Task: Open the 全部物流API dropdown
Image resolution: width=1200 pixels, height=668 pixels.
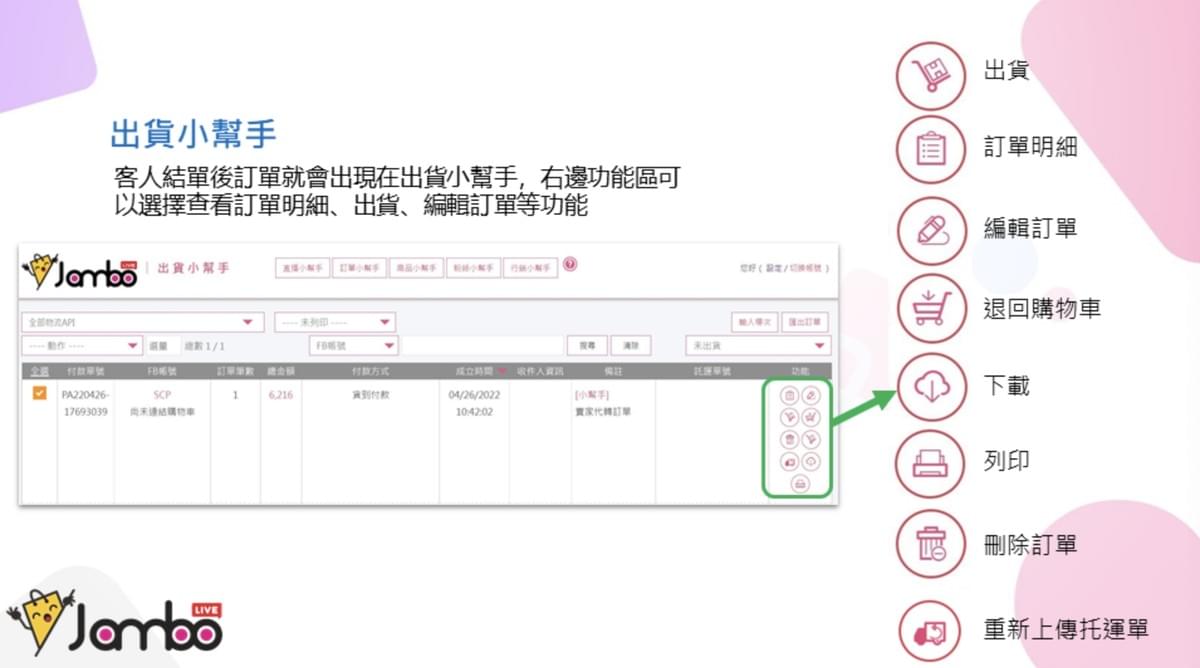Action: [x=142, y=322]
